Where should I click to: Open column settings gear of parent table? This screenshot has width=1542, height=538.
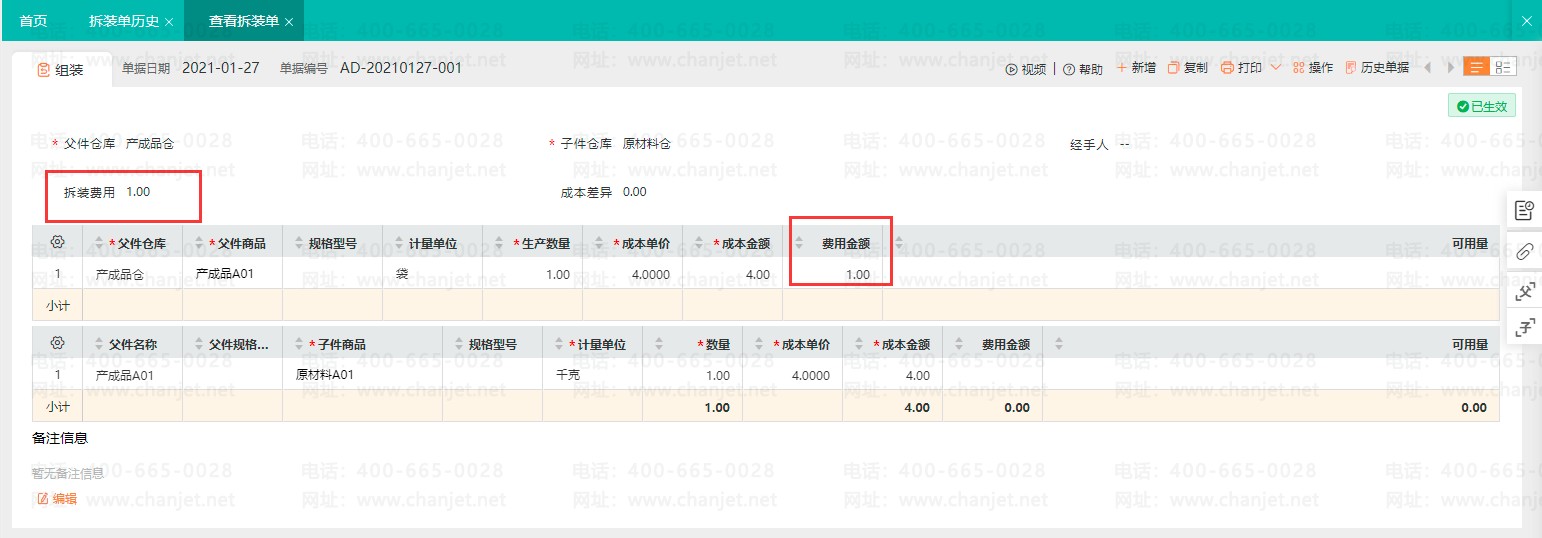(x=58, y=243)
